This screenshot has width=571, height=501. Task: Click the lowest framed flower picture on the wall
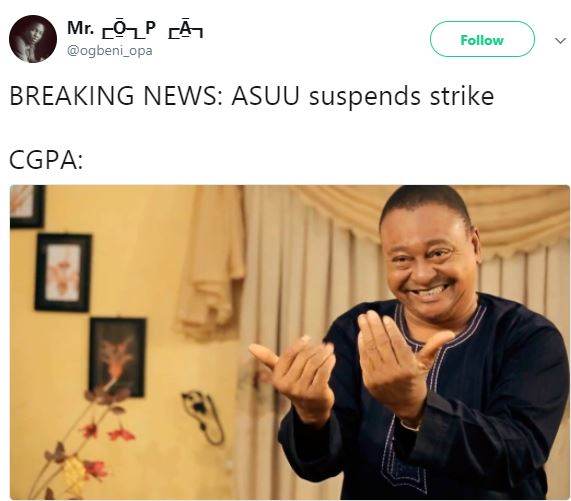coord(117,358)
